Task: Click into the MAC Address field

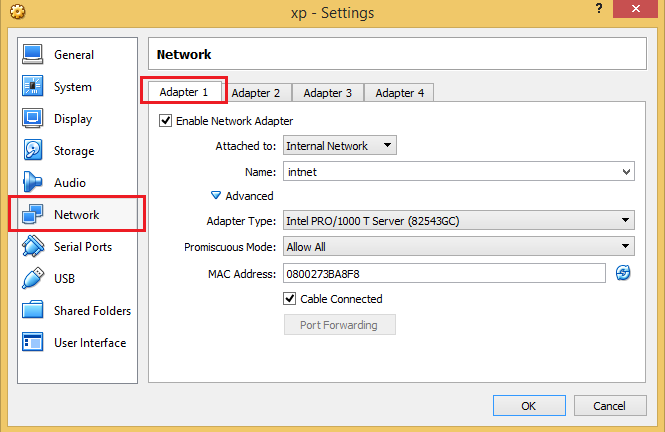Action: (x=444, y=273)
